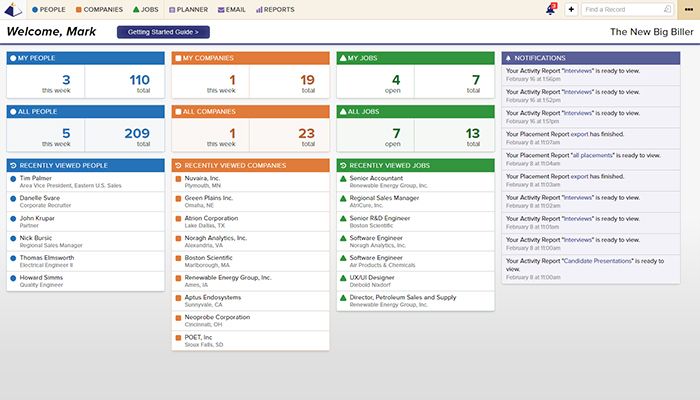This screenshot has width=700, height=400.
Task: Click the Recently Viewed Jobs history icon
Action: coord(343,165)
